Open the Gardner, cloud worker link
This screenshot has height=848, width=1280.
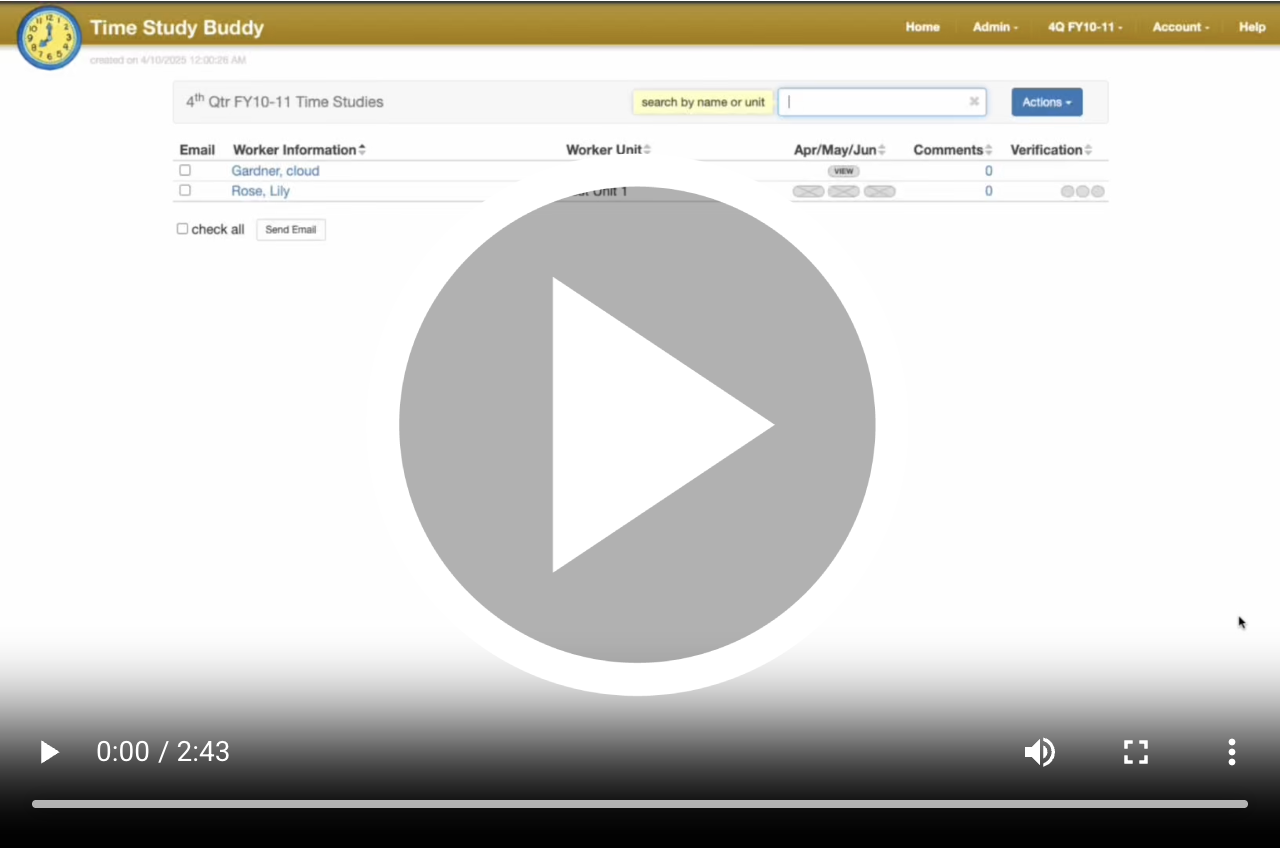coord(275,171)
